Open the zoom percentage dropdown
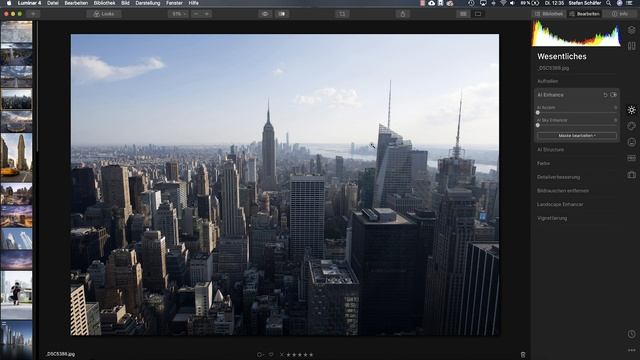 coord(178,14)
